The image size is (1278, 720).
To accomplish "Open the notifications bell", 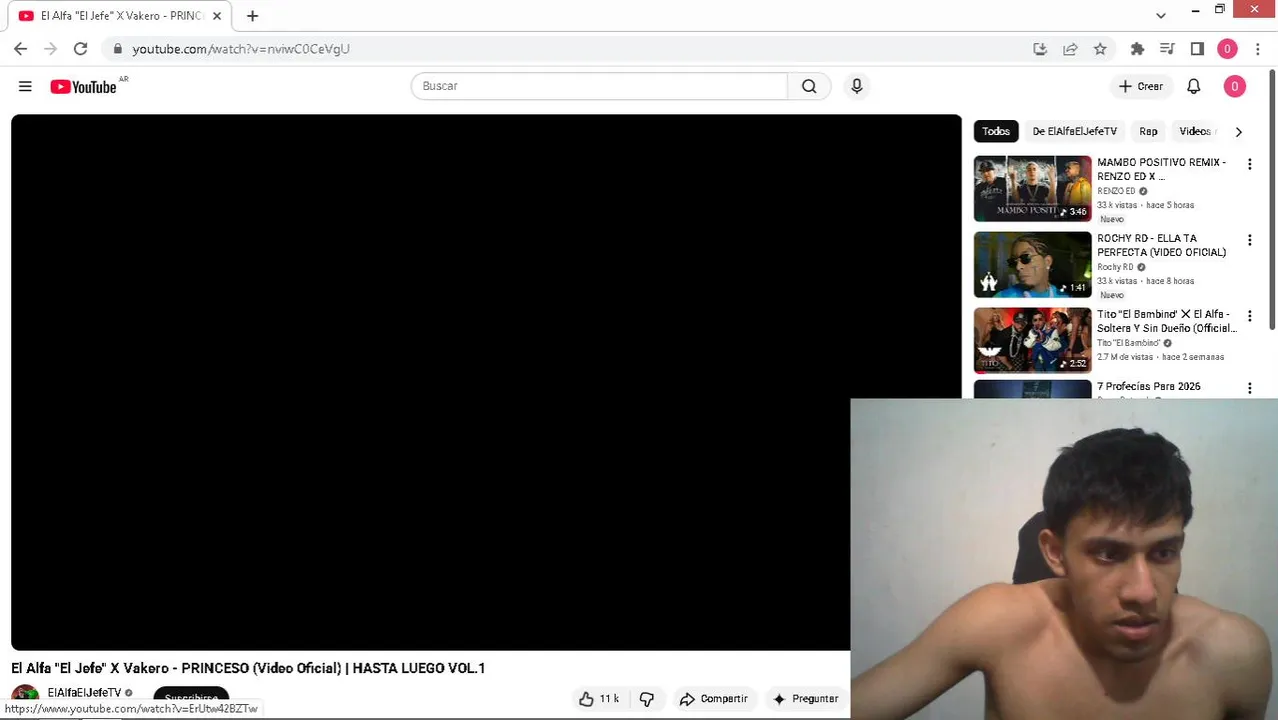I will tap(1193, 86).
